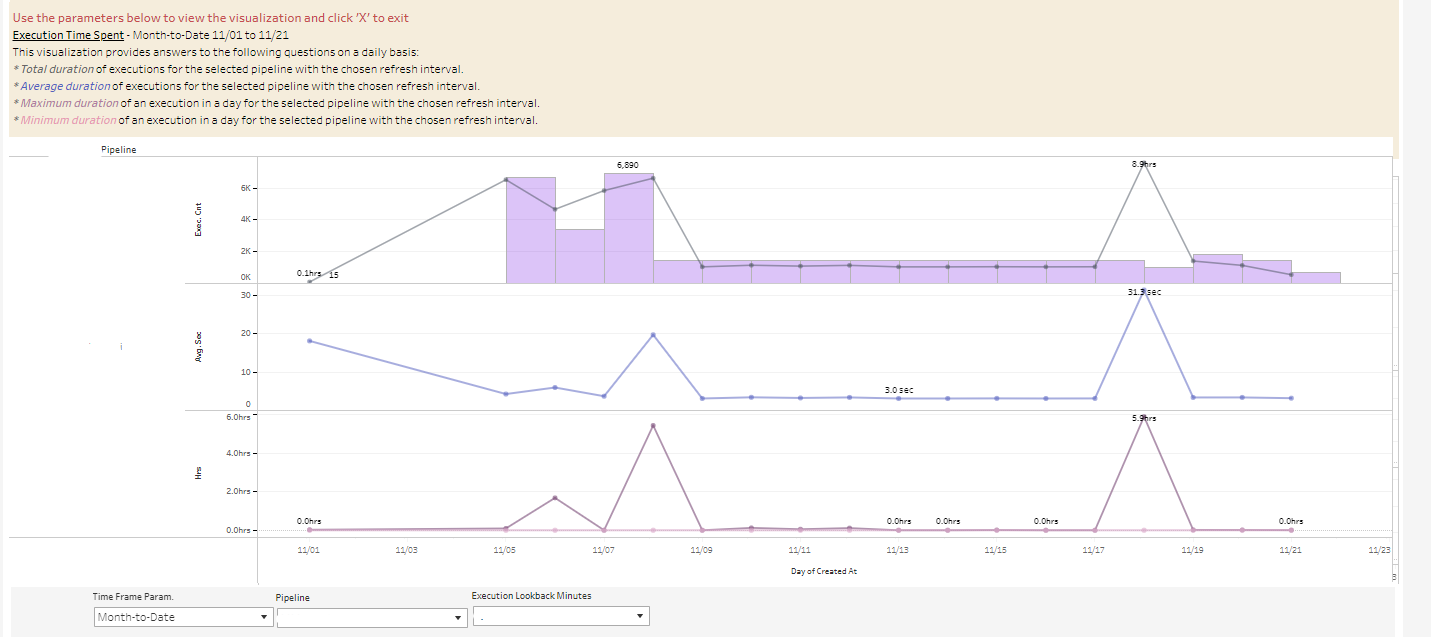Image resolution: width=1431 pixels, height=637 pixels.
Task: Open the Execution Lookback Minutes dropdown
Action: tap(560, 616)
